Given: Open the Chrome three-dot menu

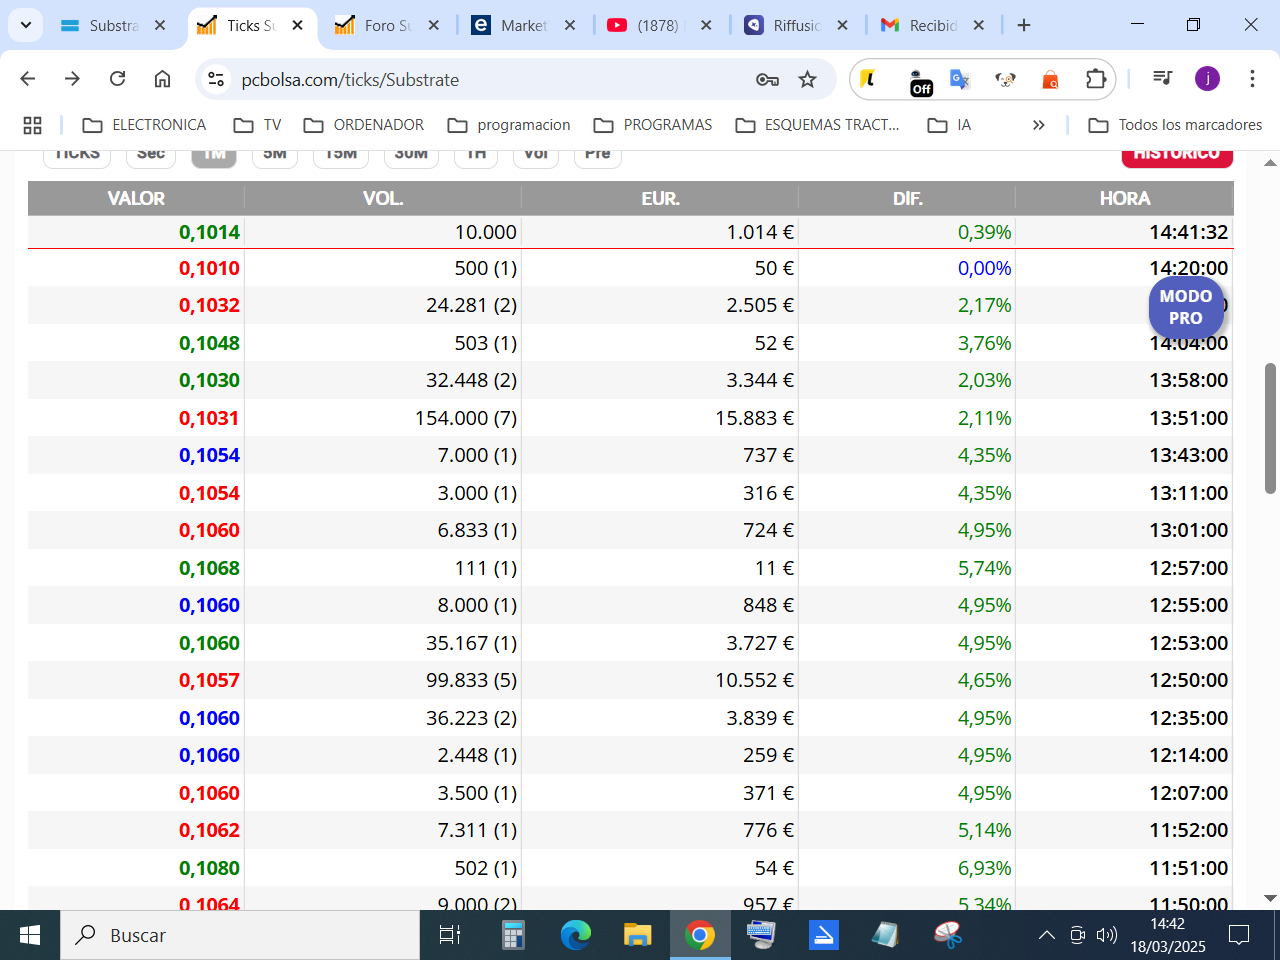Looking at the screenshot, I should point(1252,79).
